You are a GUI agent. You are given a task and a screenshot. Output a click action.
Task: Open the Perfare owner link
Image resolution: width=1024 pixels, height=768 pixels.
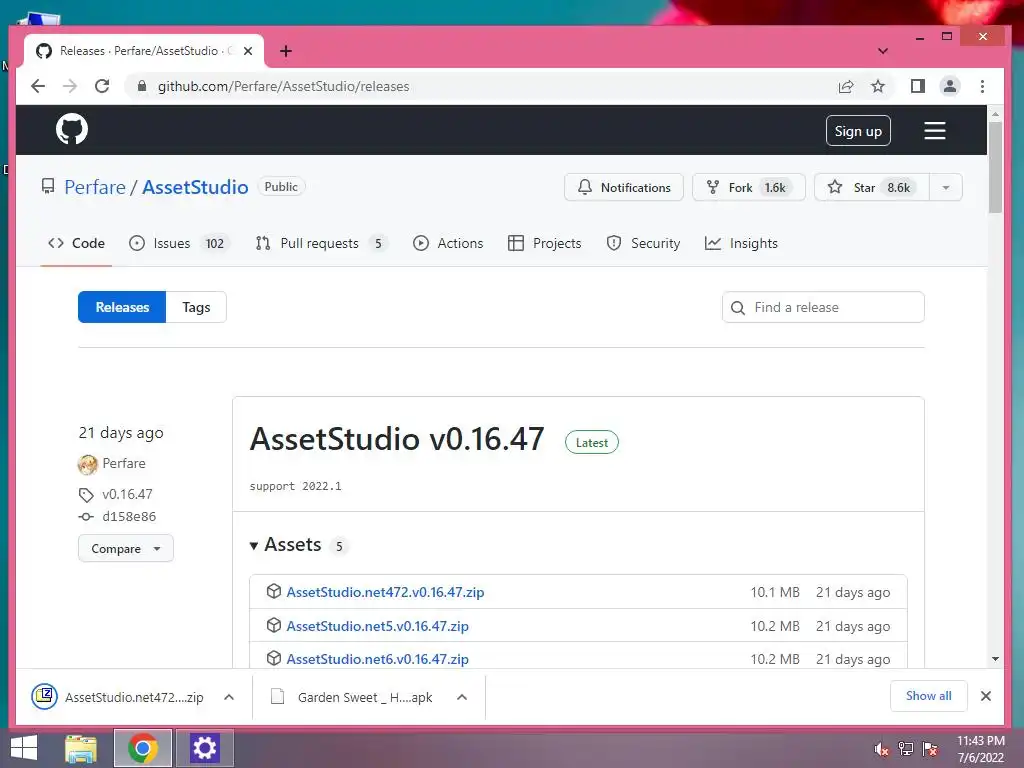tap(95, 187)
